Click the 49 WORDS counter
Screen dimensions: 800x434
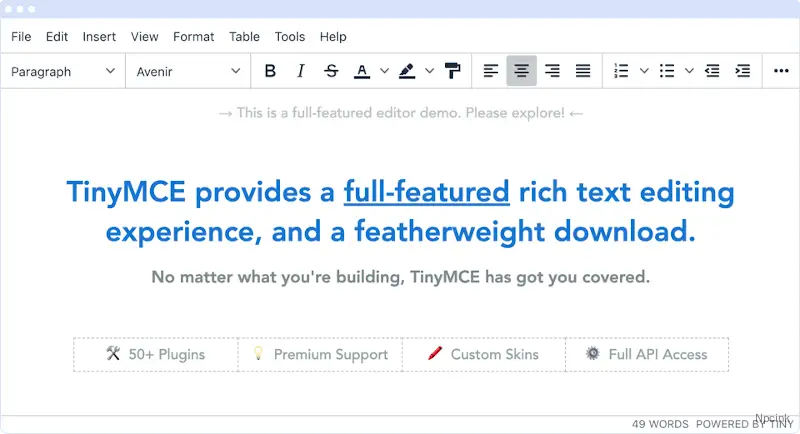coord(660,424)
